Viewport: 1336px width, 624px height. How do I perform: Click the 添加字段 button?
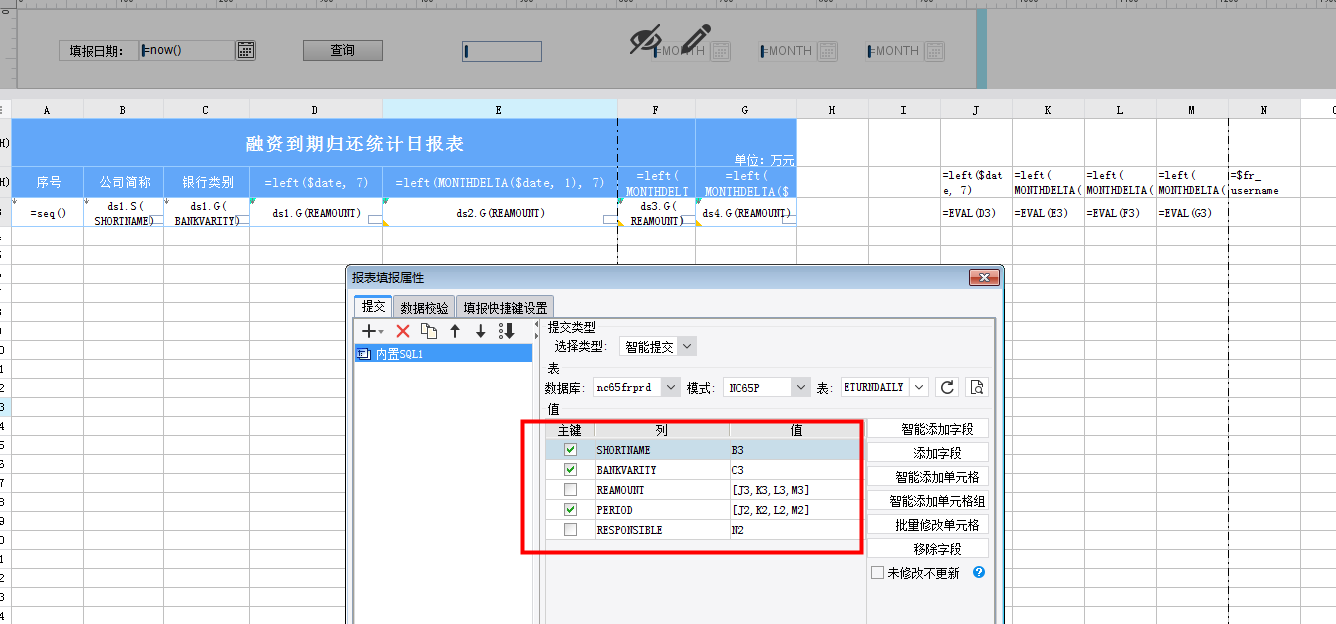click(927, 453)
